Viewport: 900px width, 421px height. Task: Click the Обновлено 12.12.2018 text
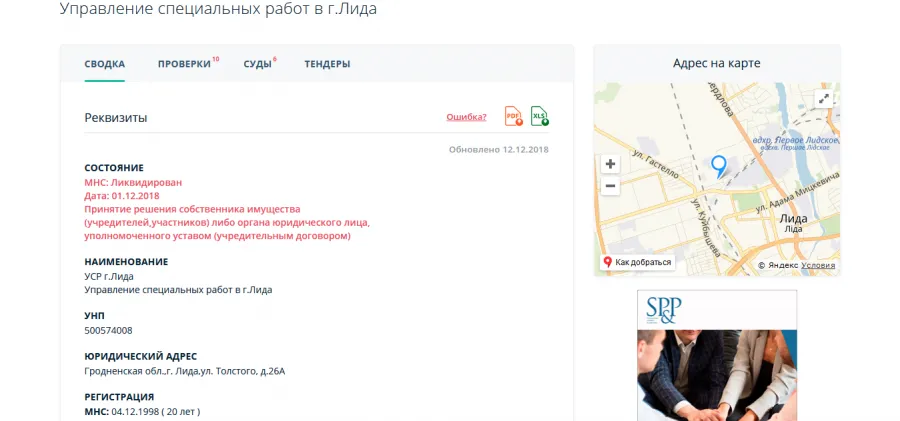[x=499, y=149]
